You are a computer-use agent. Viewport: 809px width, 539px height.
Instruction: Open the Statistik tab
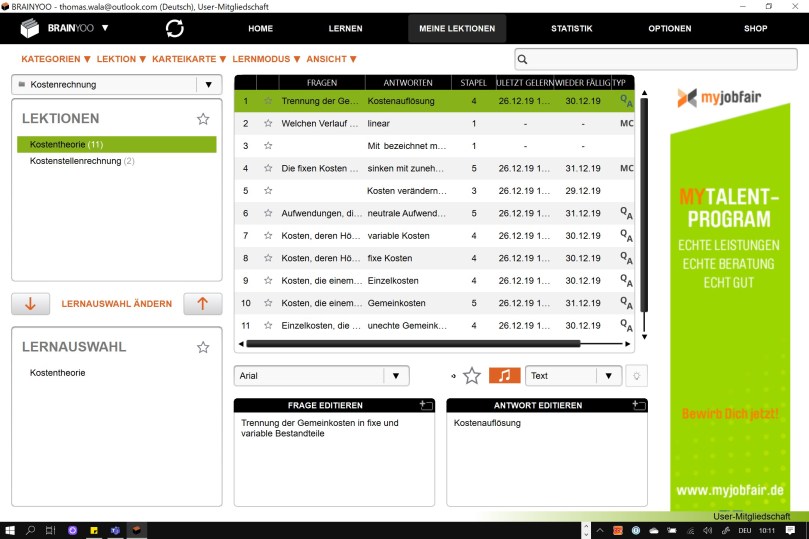(x=571, y=29)
